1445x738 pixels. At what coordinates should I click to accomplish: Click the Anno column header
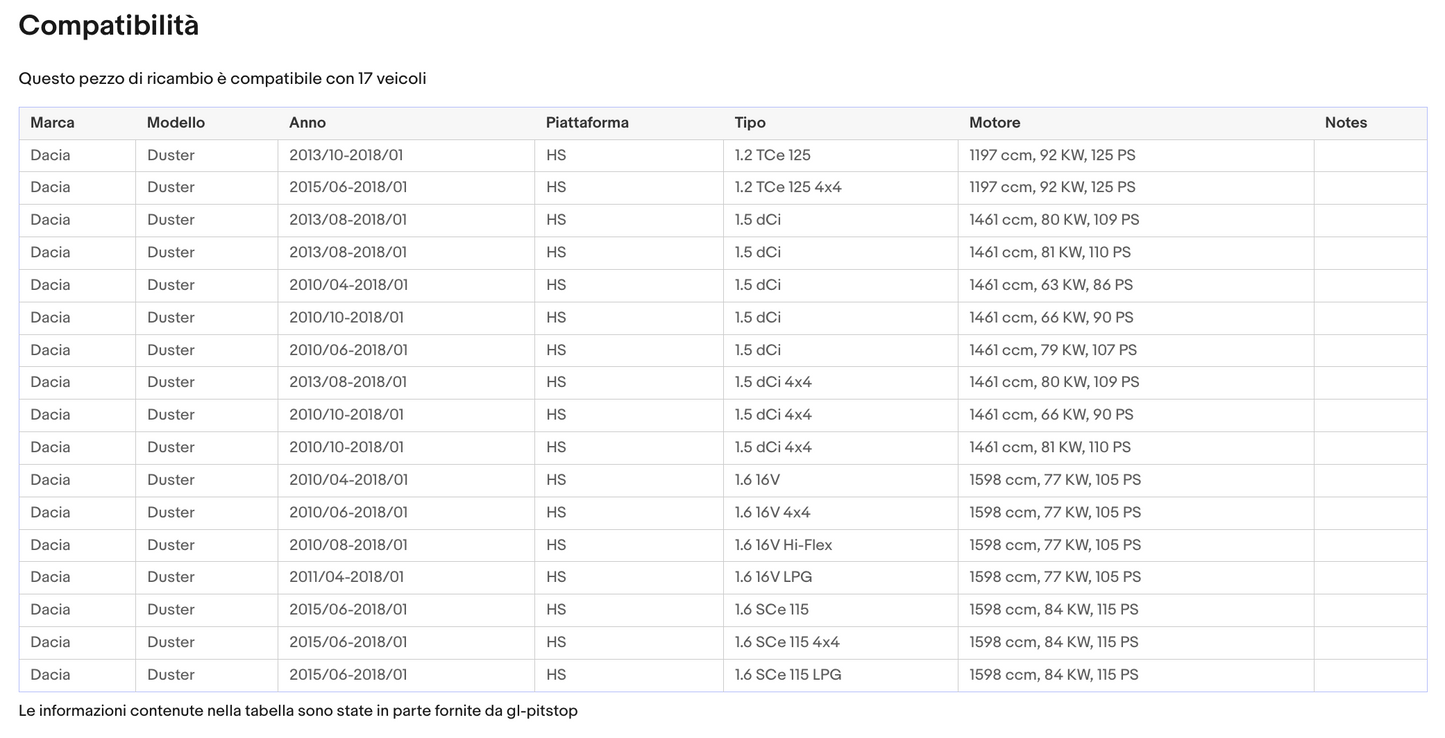406,123
